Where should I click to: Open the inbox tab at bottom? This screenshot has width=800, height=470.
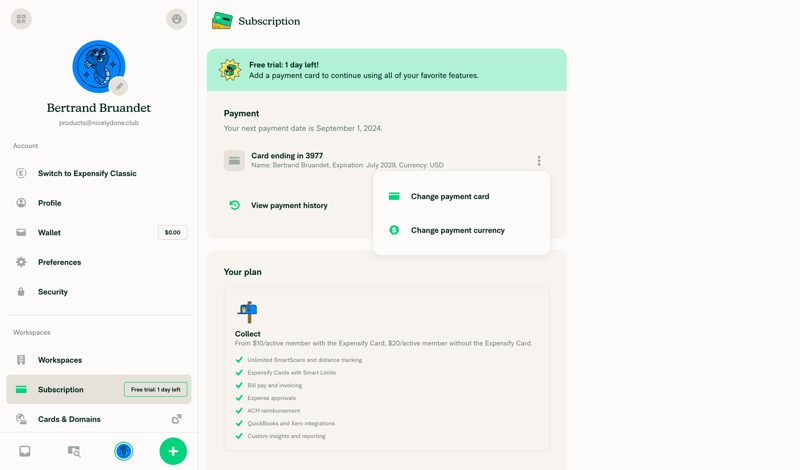[x=24, y=451]
